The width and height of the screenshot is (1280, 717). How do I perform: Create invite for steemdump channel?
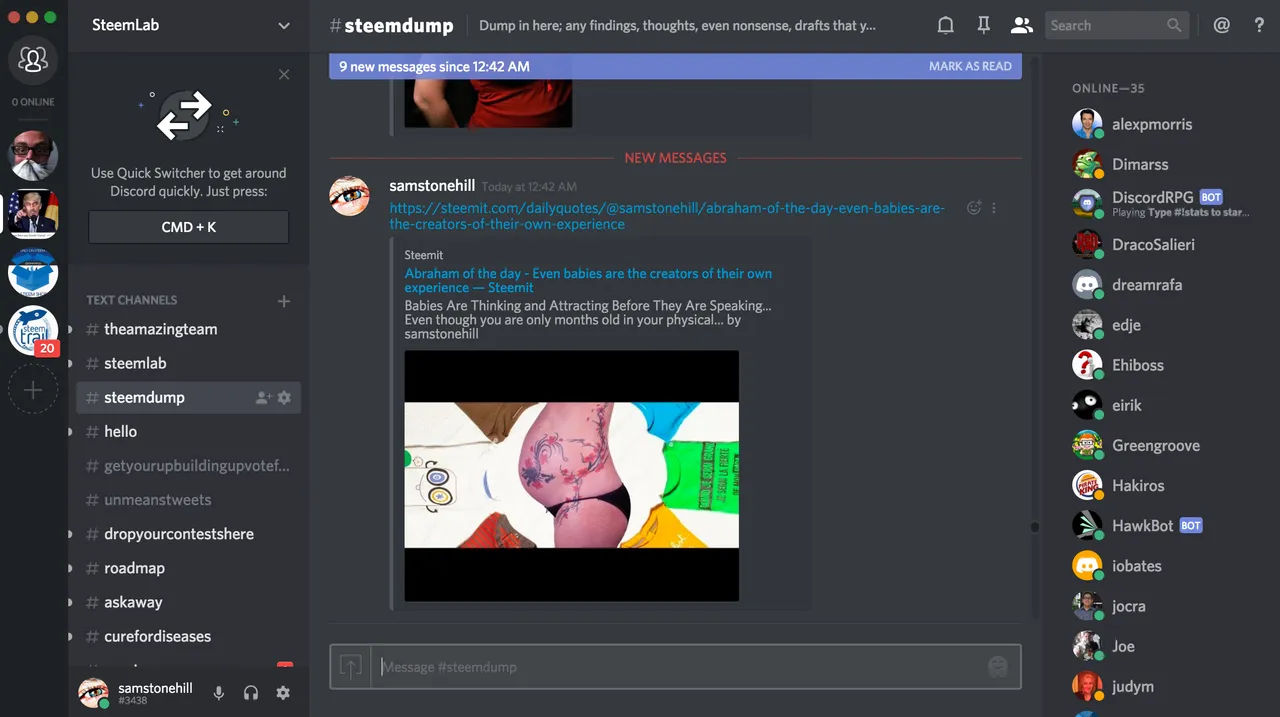263,397
